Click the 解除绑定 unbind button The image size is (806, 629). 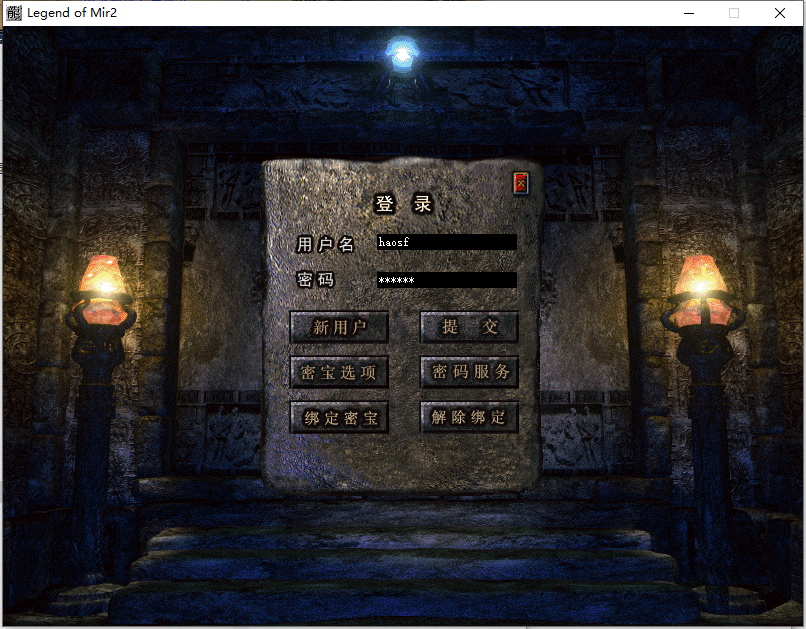coord(469,418)
